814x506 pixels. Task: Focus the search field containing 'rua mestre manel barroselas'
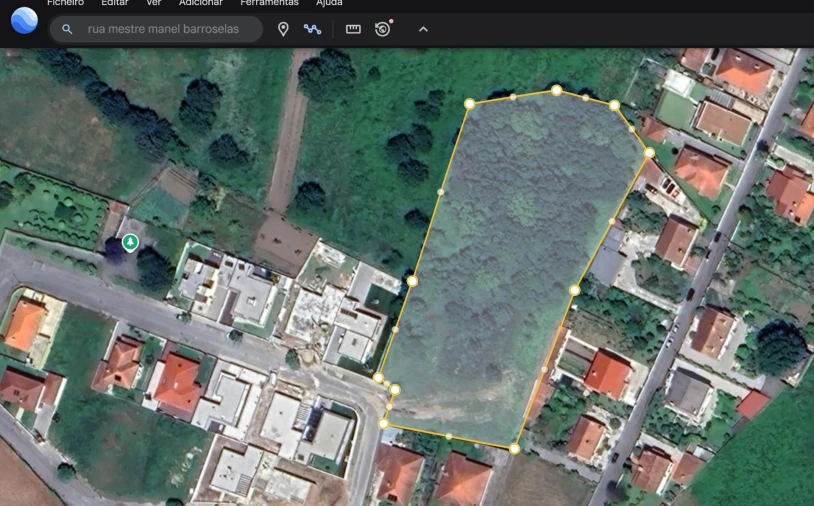click(x=156, y=29)
